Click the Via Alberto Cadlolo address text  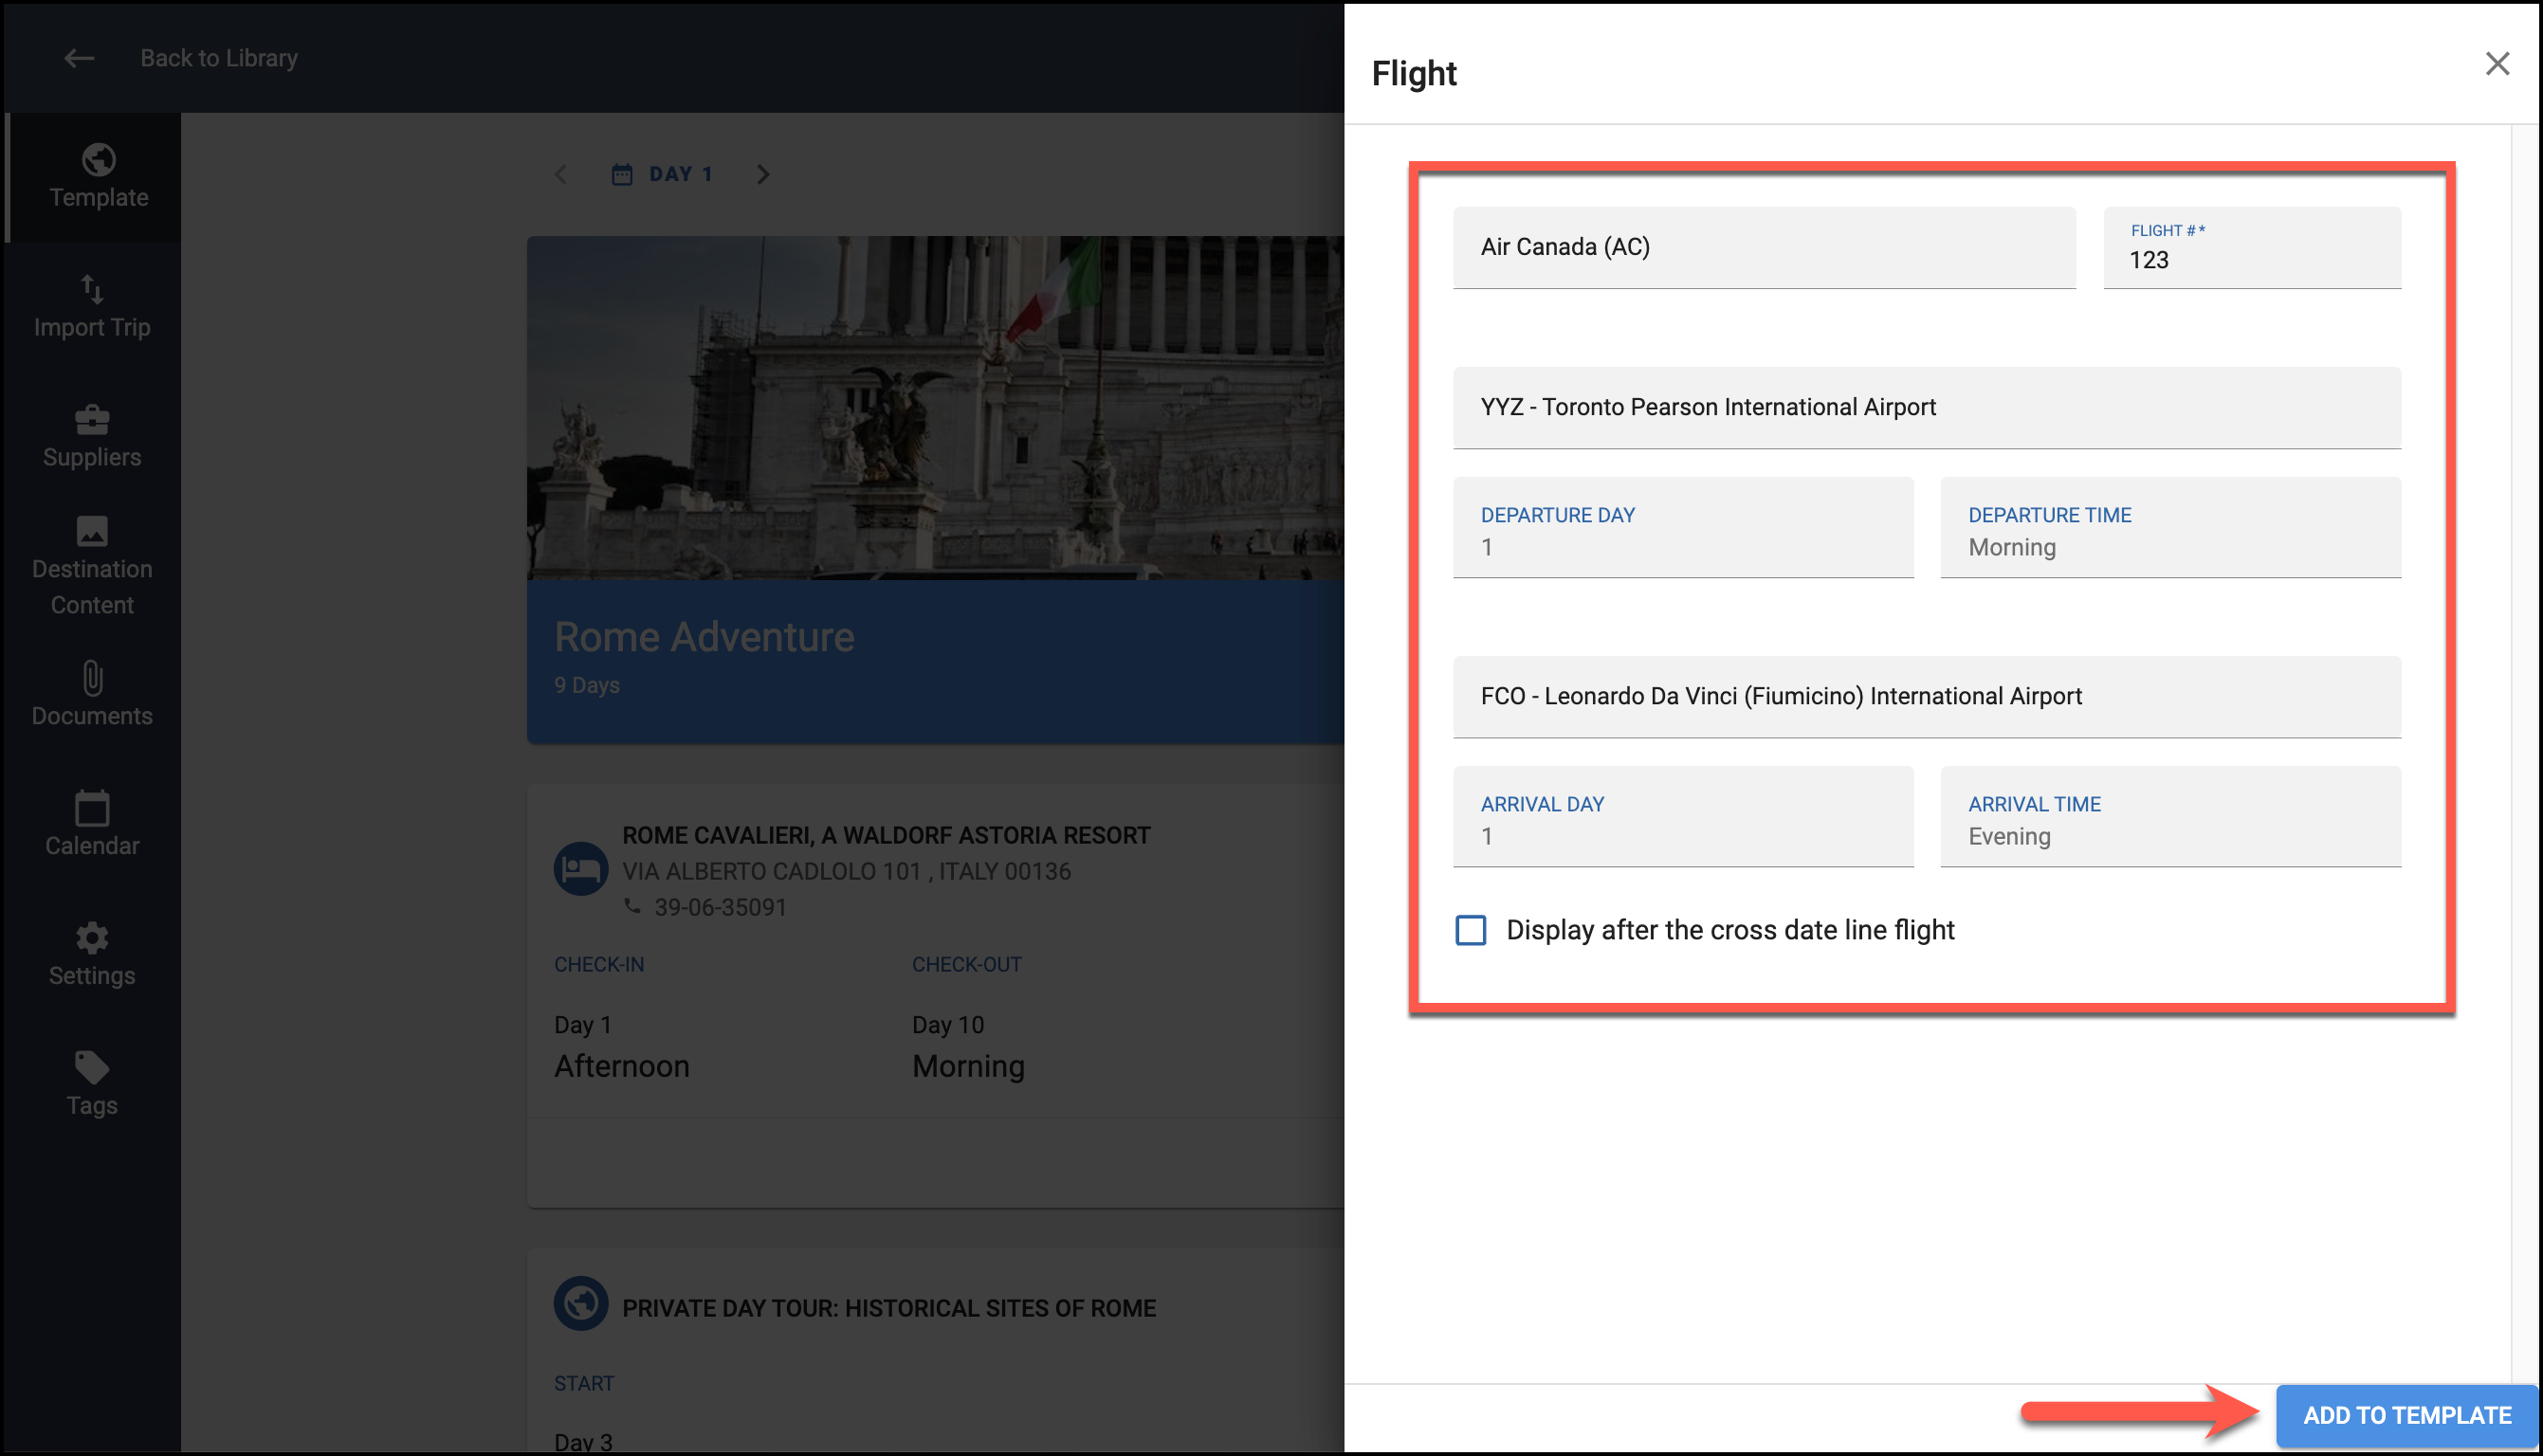pyautogui.click(x=846, y=871)
